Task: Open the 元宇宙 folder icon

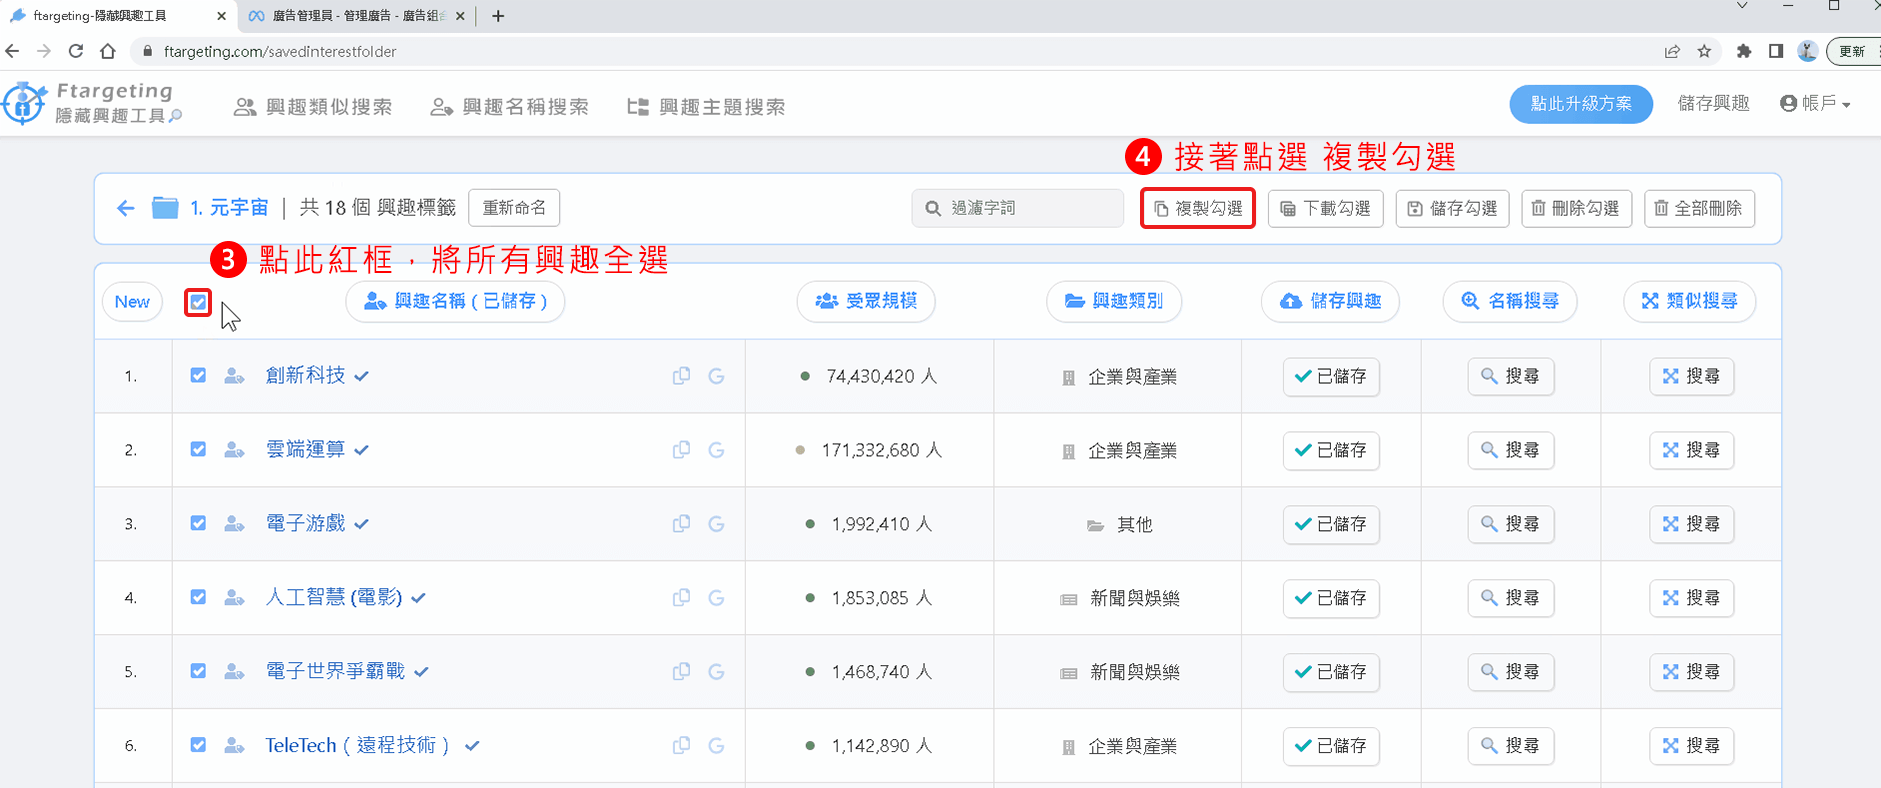Action: [165, 208]
